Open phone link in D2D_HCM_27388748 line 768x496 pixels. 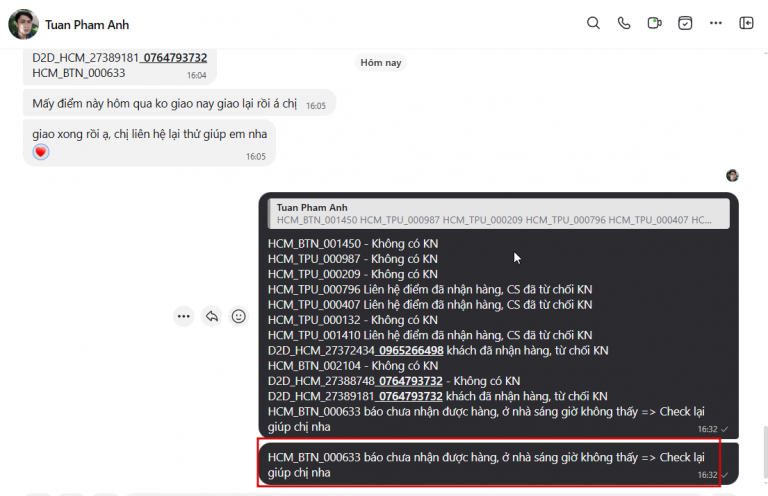pyautogui.click(x=410, y=381)
